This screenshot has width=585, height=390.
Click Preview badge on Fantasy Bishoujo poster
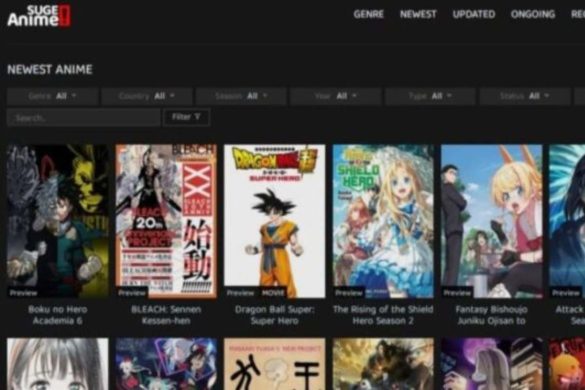pos(457,293)
